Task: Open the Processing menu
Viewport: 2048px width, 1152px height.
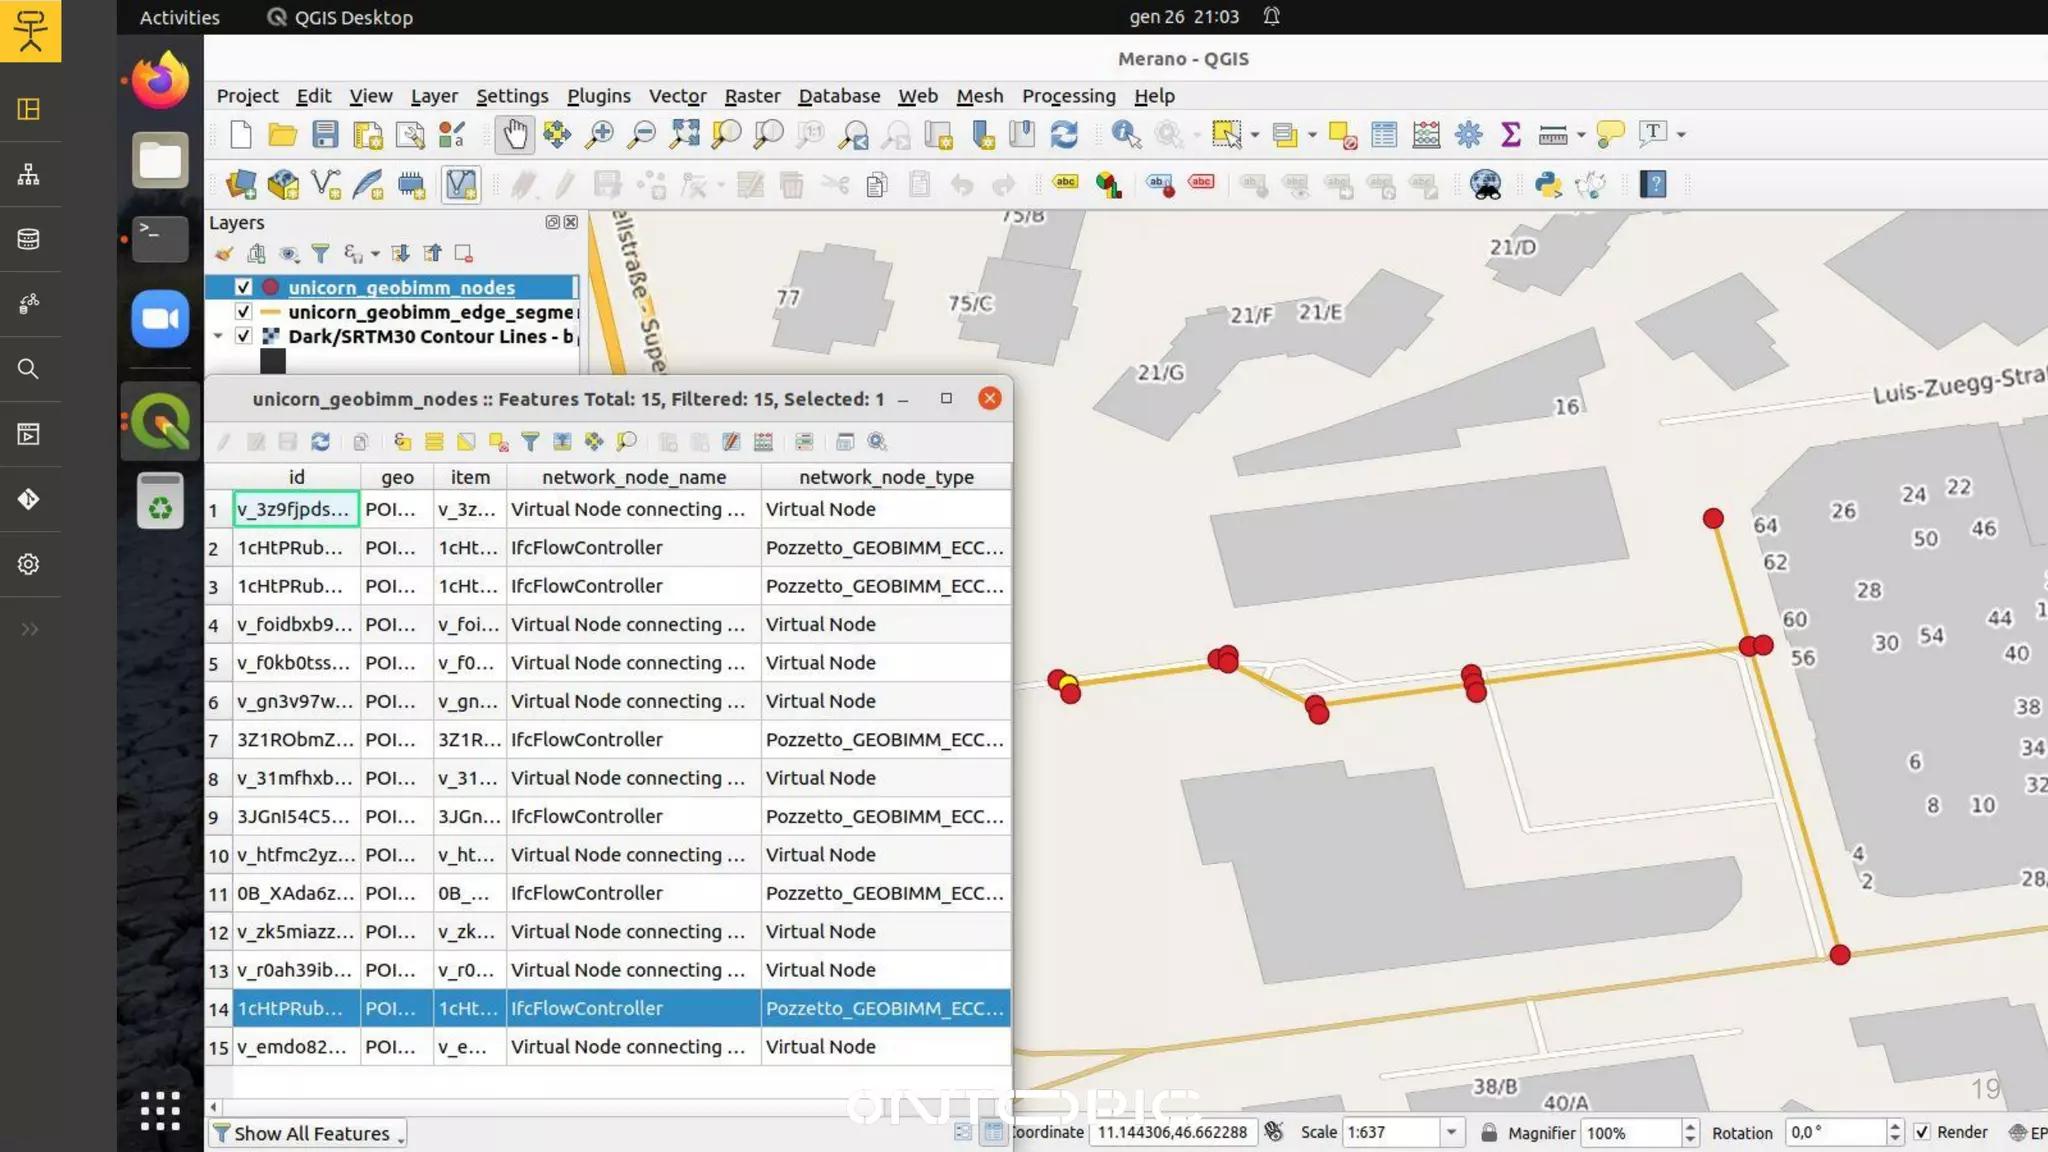Action: [x=1068, y=96]
